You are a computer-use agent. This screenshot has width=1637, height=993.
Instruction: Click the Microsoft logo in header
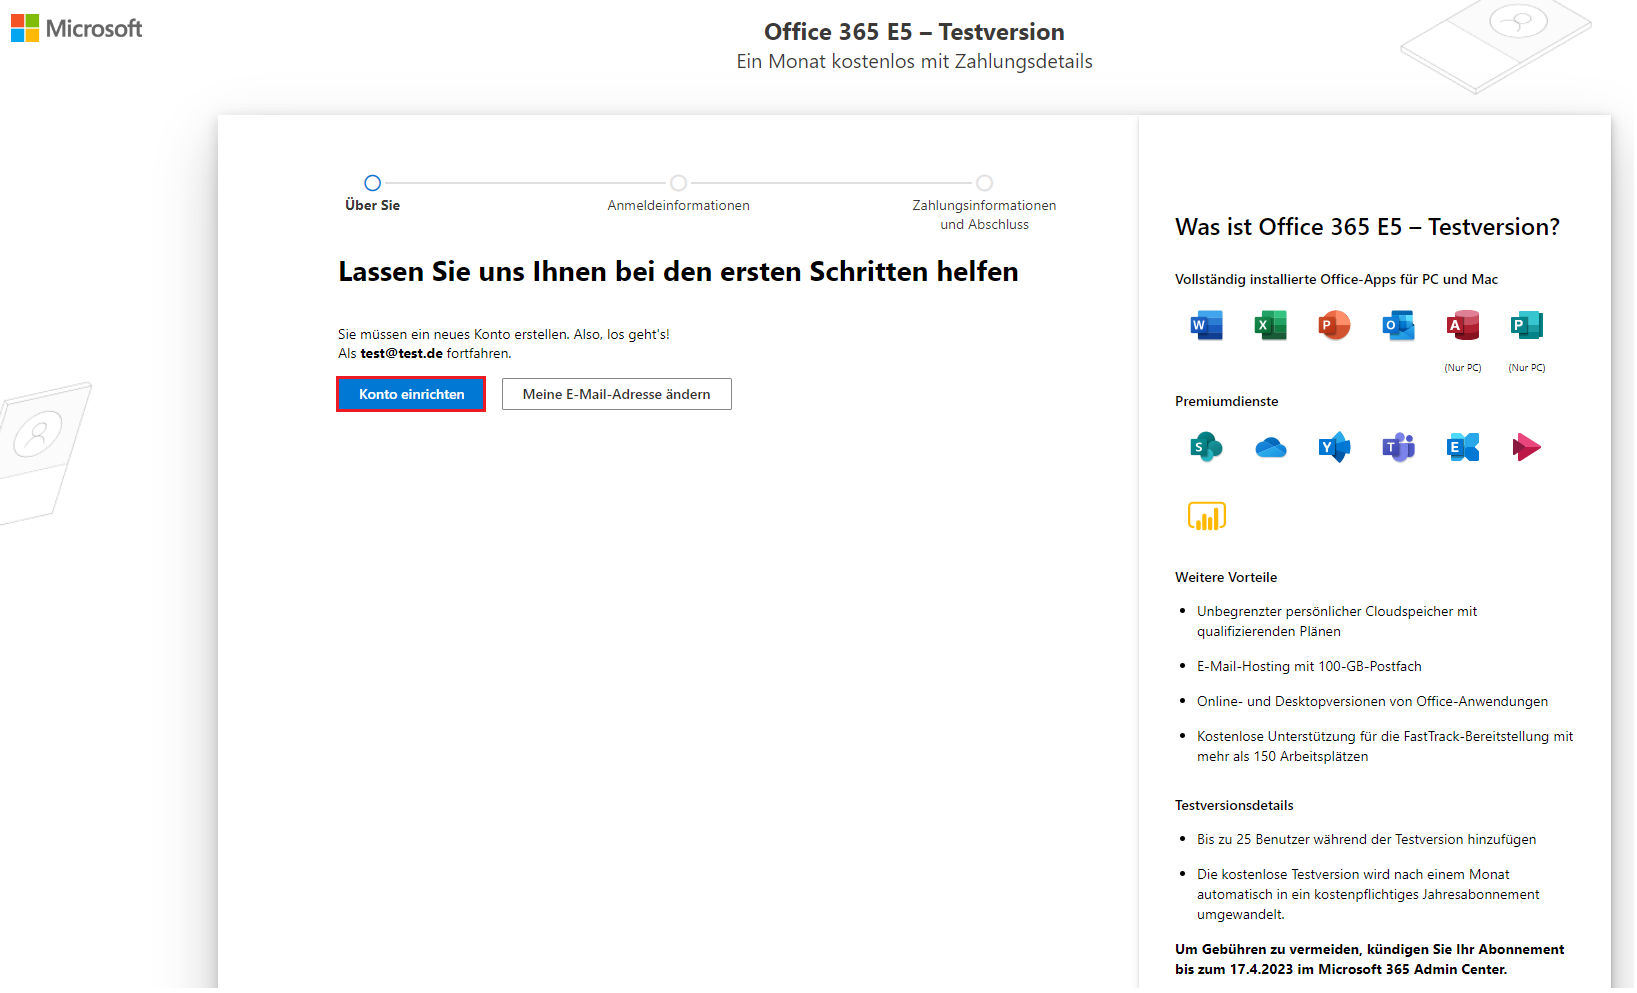coord(77,29)
